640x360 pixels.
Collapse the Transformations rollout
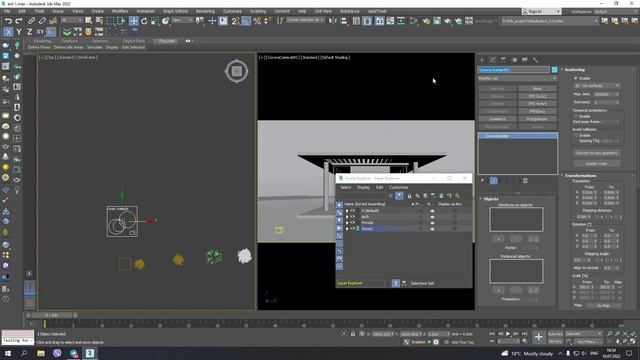coord(580,176)
